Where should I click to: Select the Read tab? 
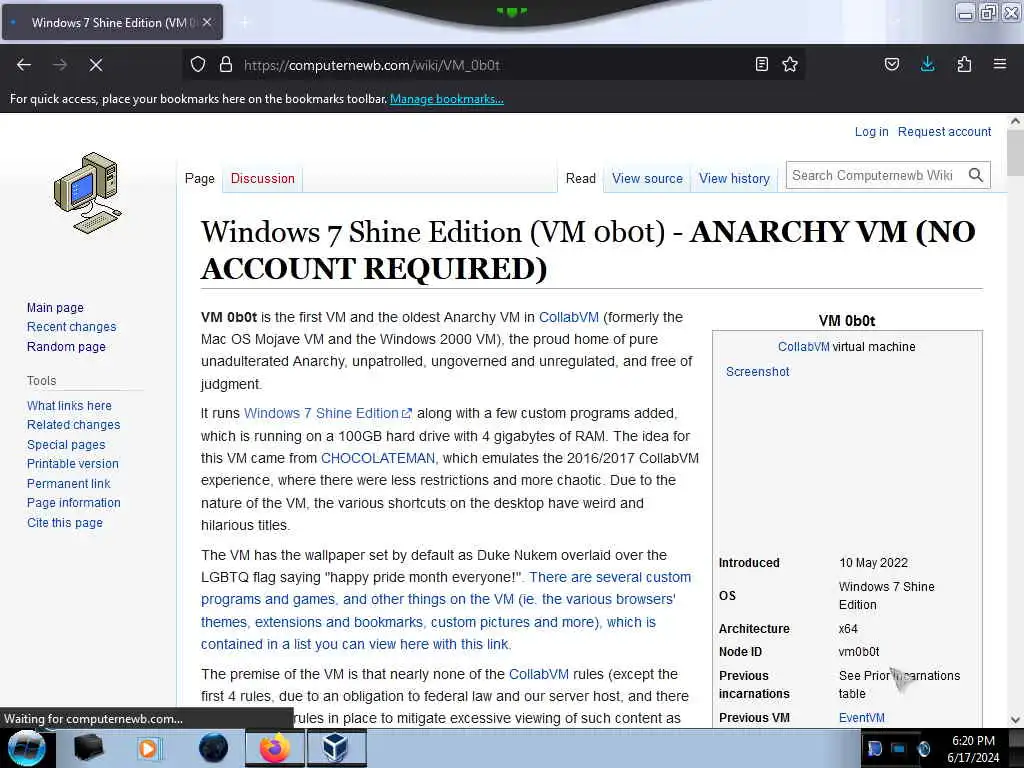(581, 178)
